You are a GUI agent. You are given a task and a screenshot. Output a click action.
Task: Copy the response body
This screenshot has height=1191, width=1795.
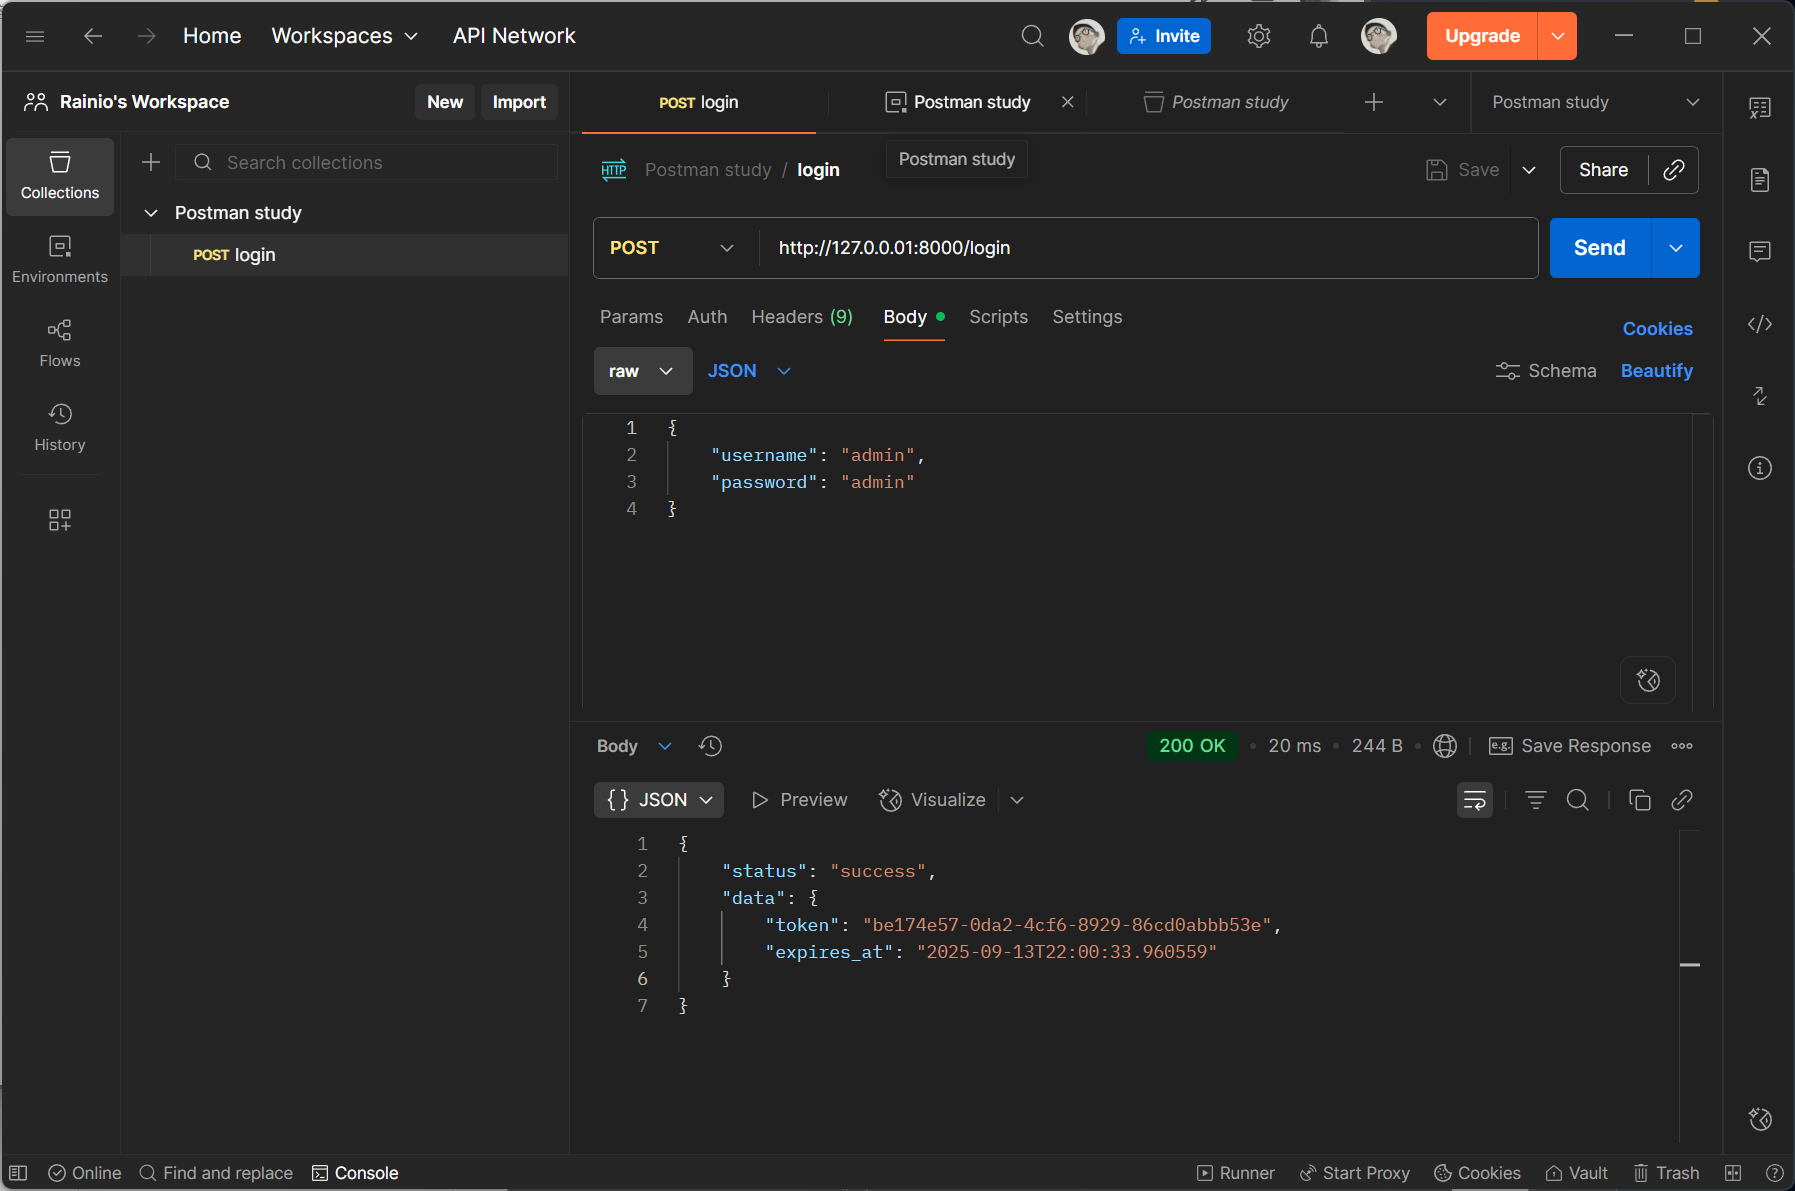[x=1640, y=800]
